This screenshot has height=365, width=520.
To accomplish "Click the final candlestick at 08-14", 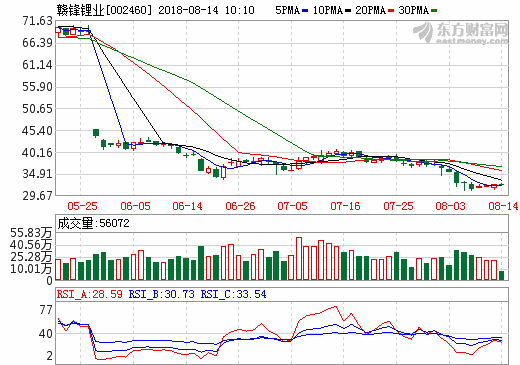I will click(501, 184).
